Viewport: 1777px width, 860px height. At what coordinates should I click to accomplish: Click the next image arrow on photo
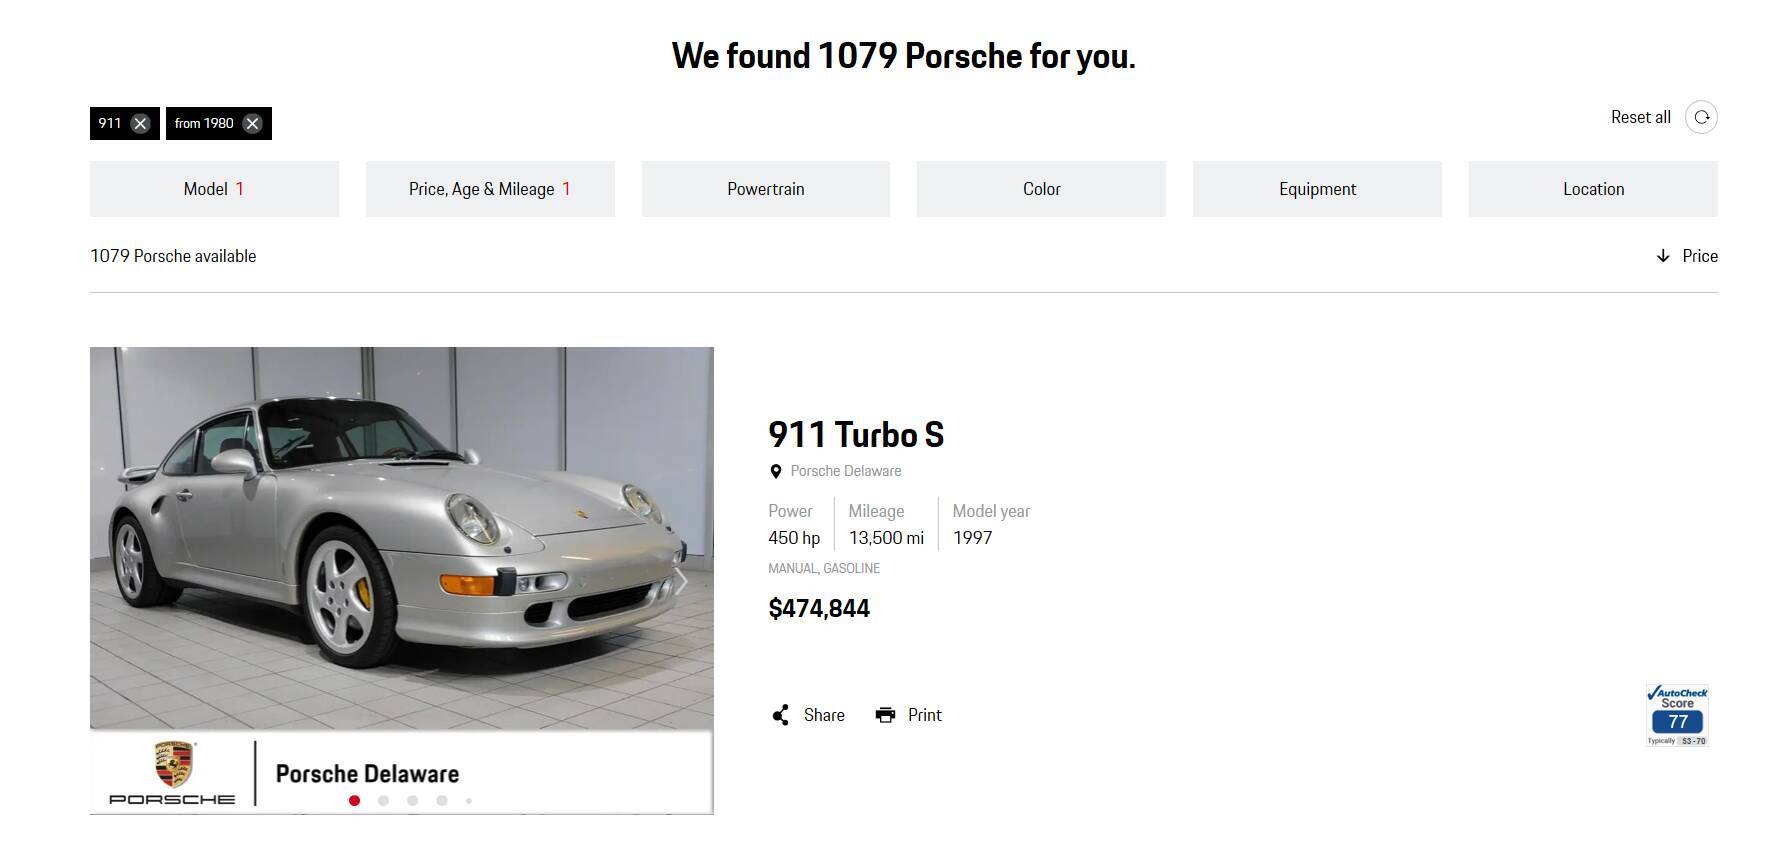point(681,582)
